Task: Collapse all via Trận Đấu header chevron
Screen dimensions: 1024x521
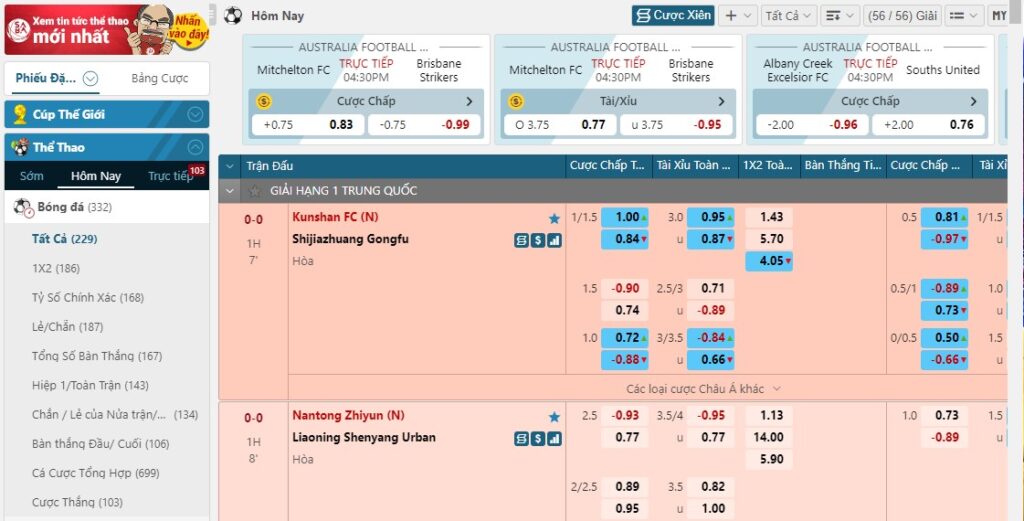Action: 229,166
